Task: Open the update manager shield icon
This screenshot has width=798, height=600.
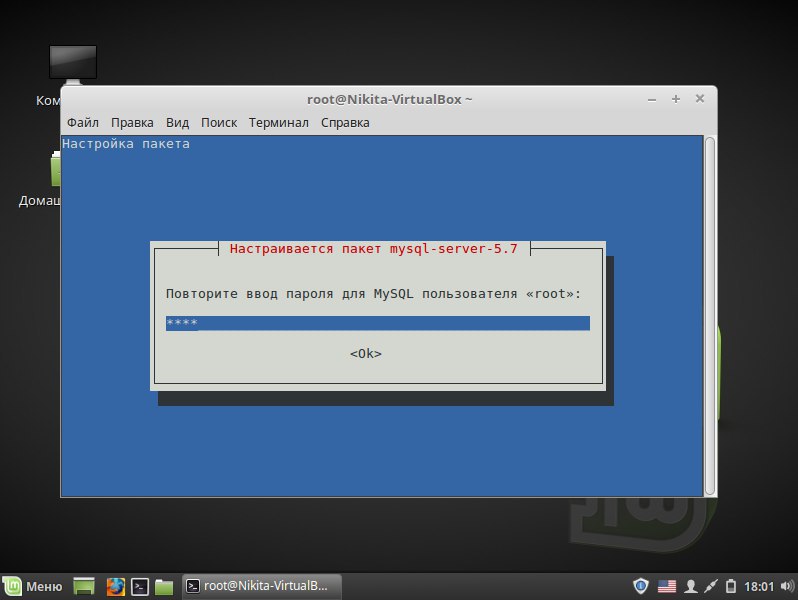Action: (x=641, y=586)
